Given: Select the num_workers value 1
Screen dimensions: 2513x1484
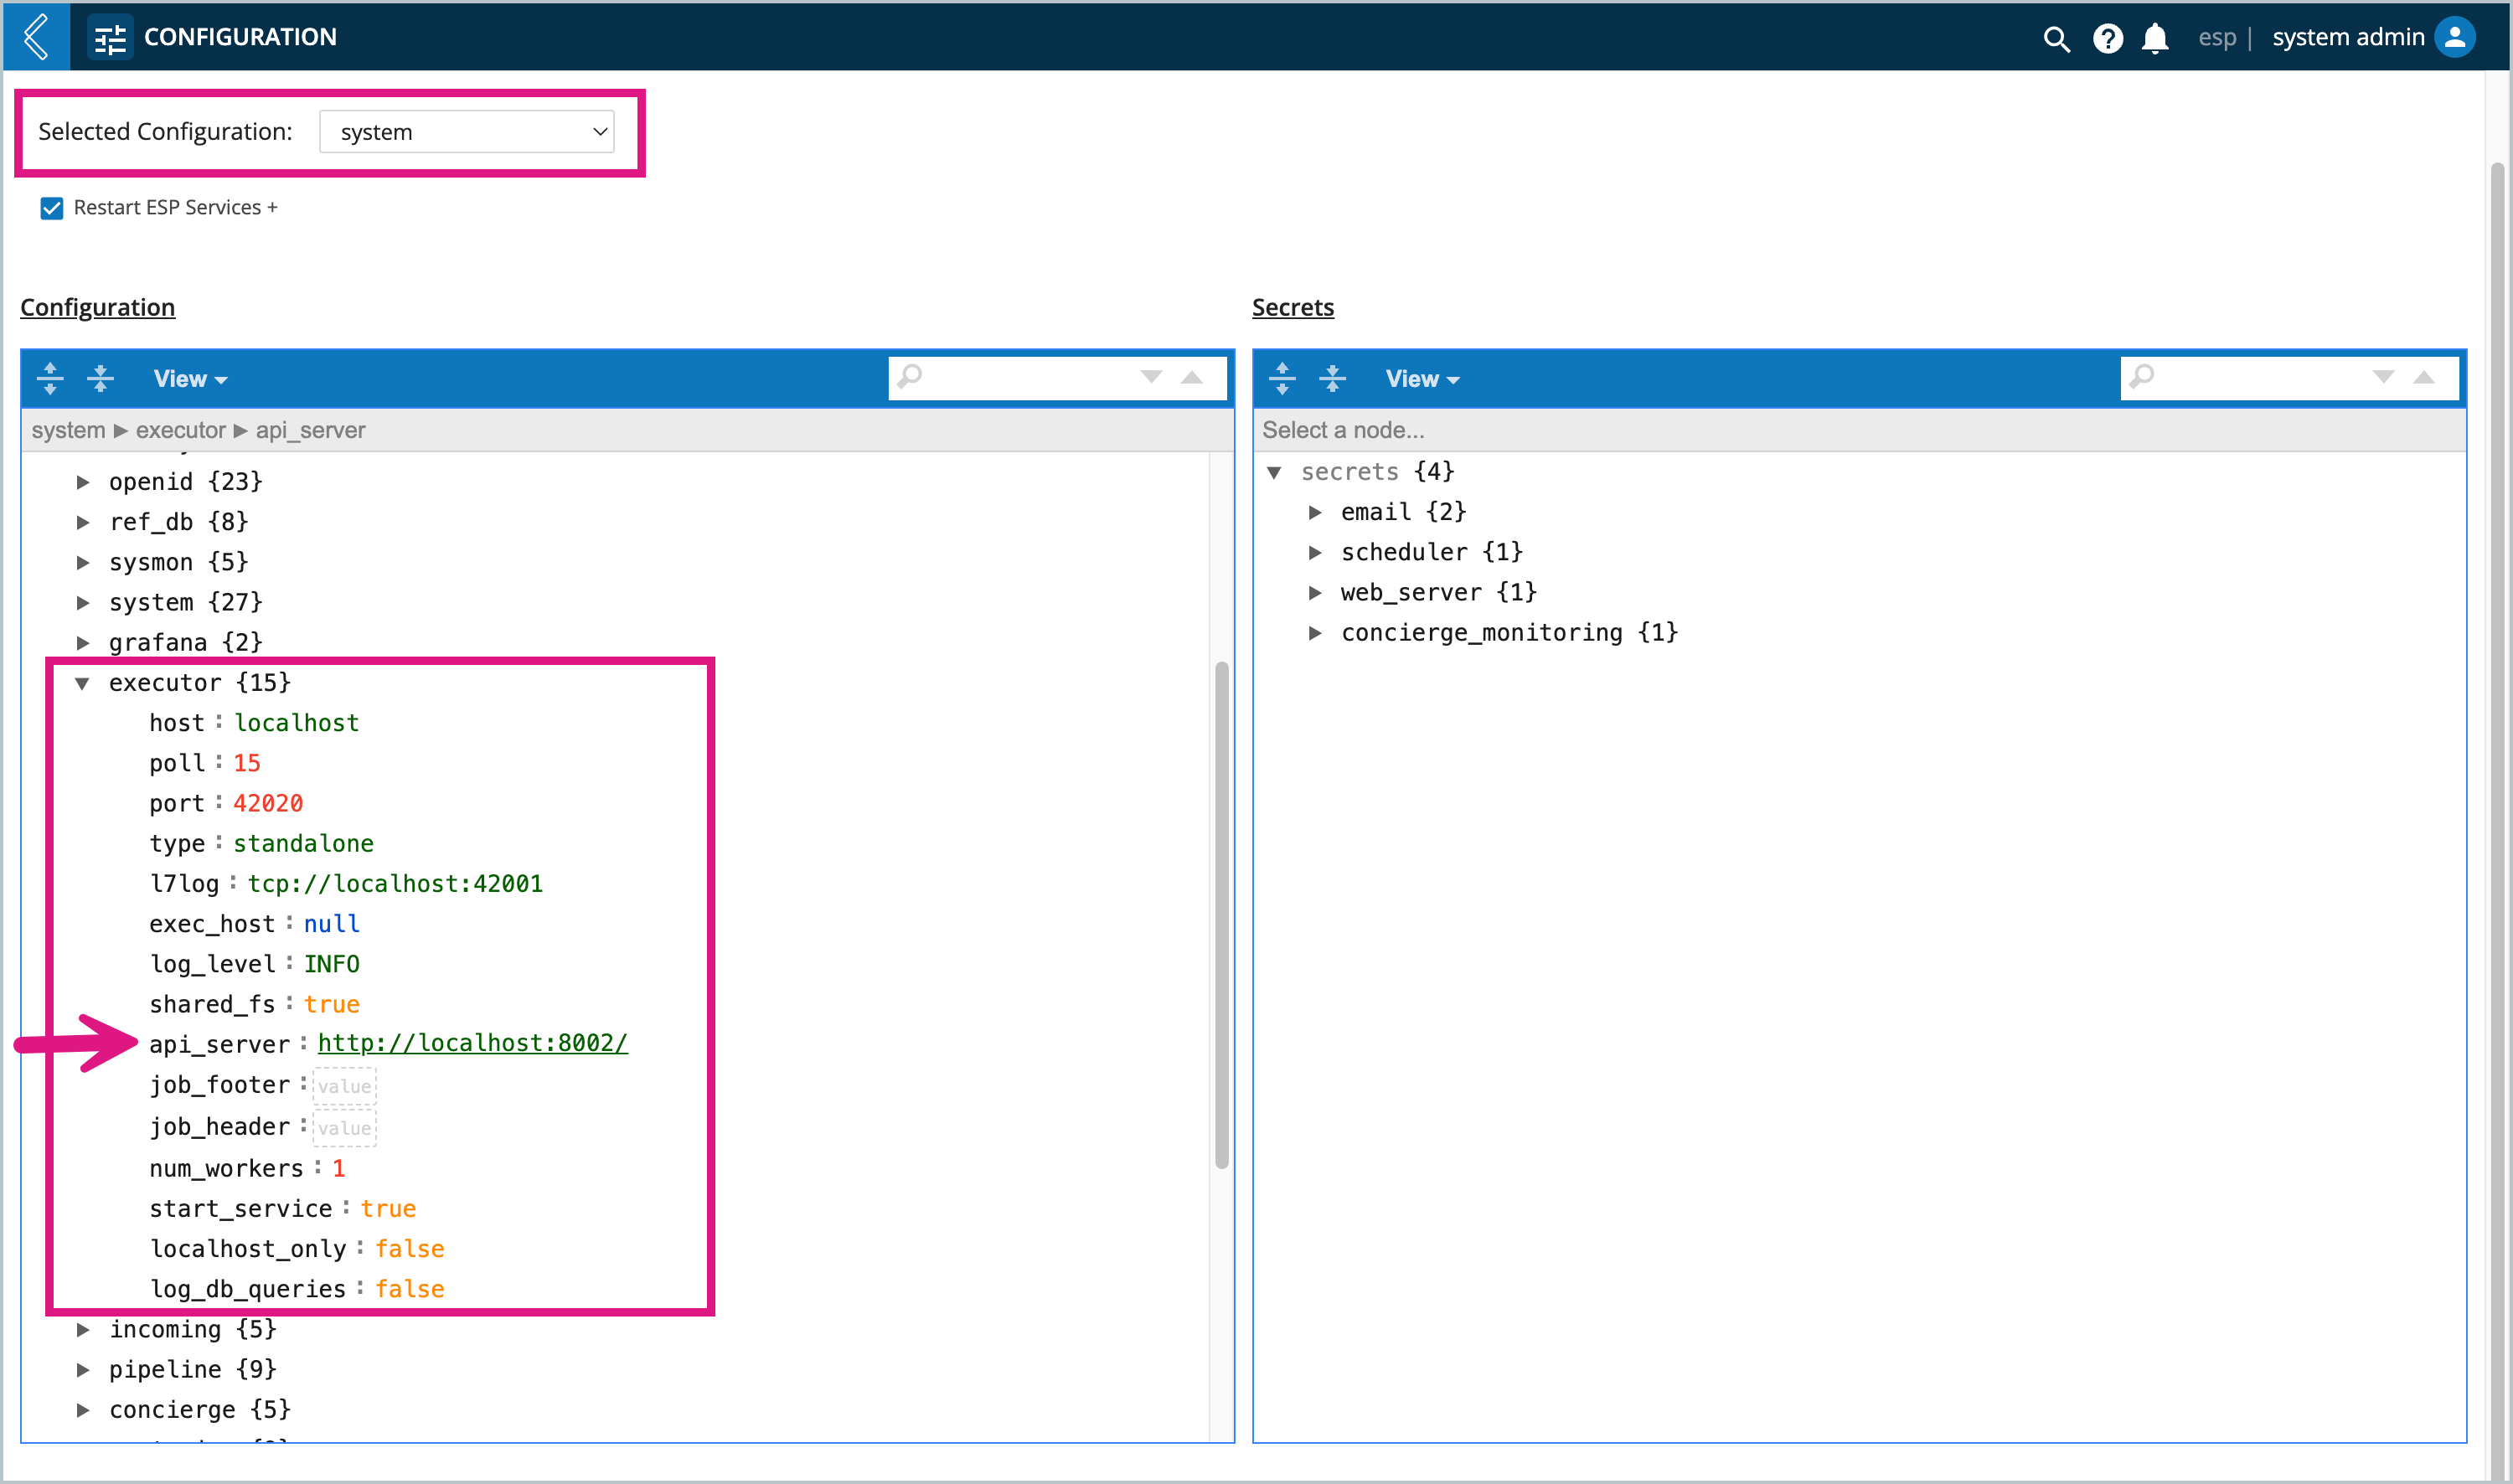Looking at the screenshot, I should (338, 1168).
